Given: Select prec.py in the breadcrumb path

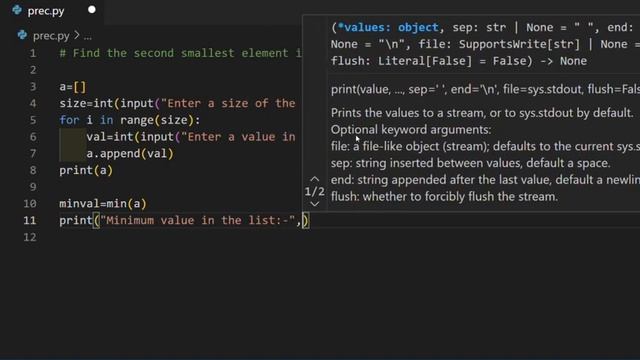Looking at the screenshot, I should [51, 36].
